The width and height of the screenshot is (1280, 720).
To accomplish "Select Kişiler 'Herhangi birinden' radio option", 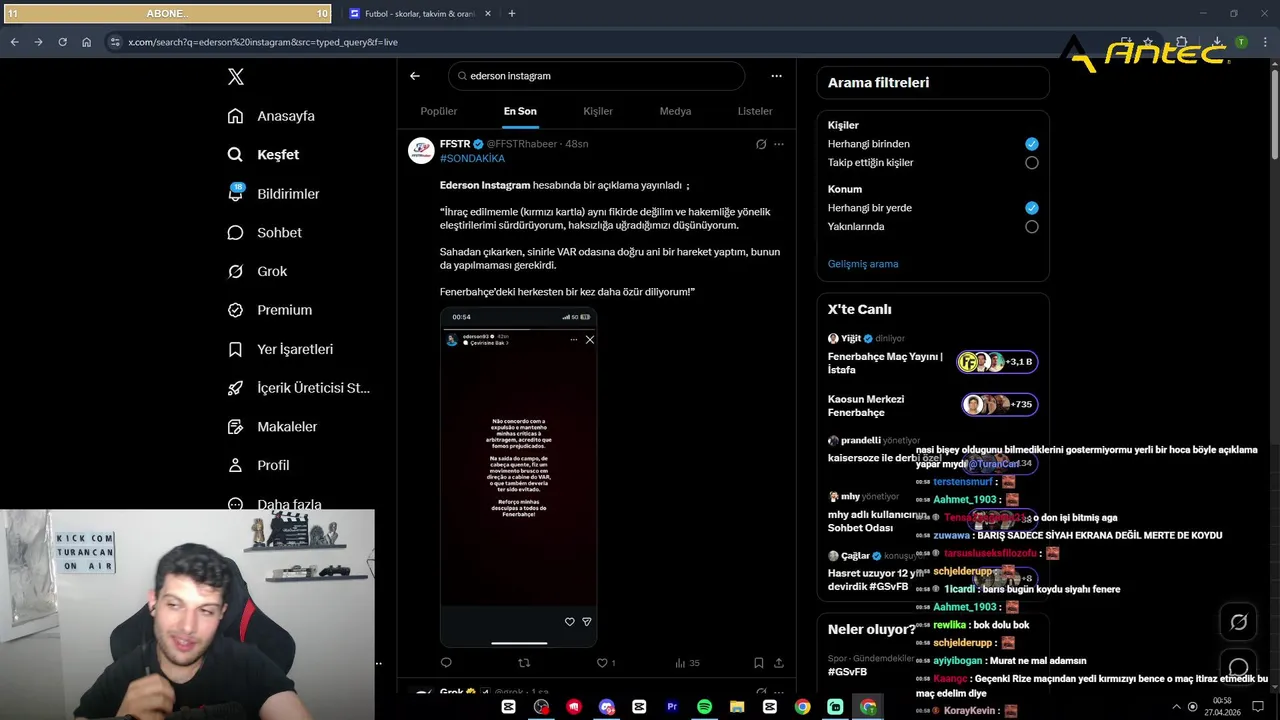I will coord(1032,144).
